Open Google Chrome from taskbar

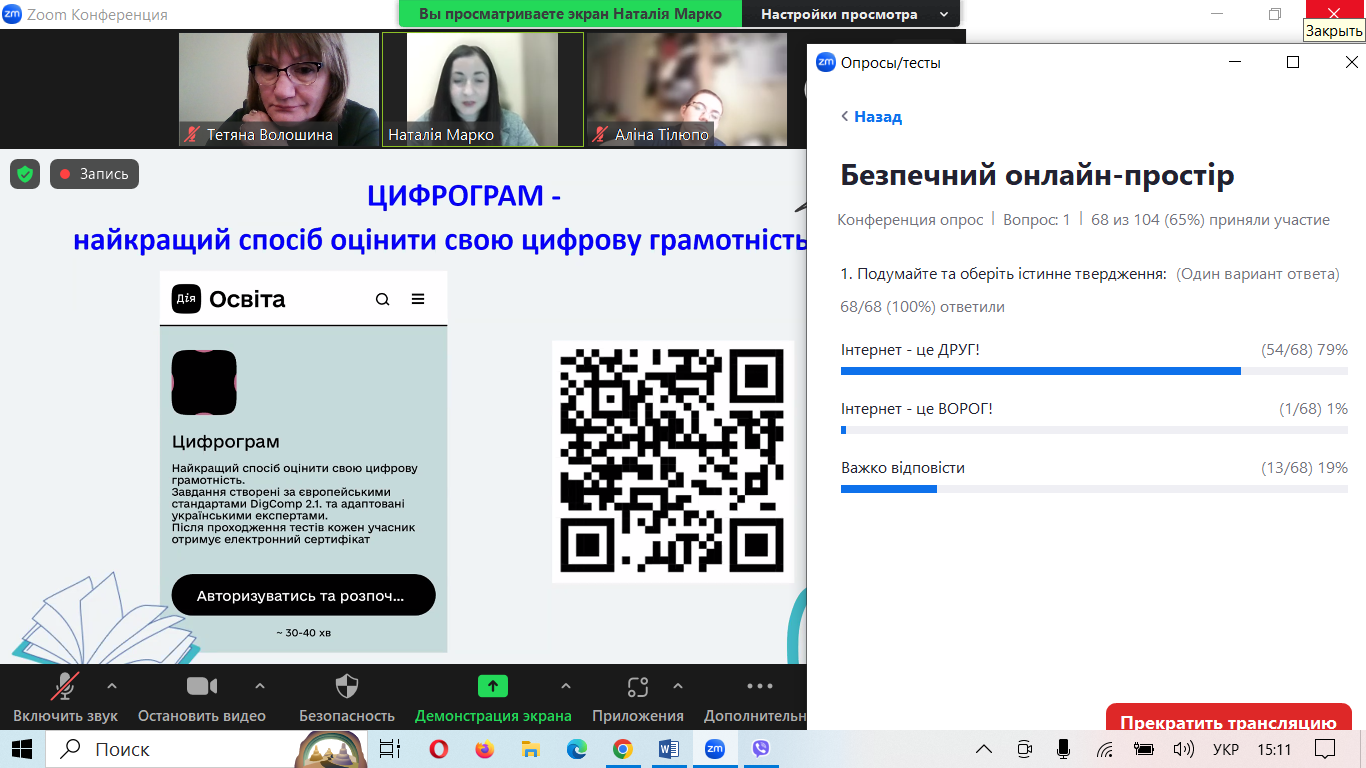tap(623, 749)
